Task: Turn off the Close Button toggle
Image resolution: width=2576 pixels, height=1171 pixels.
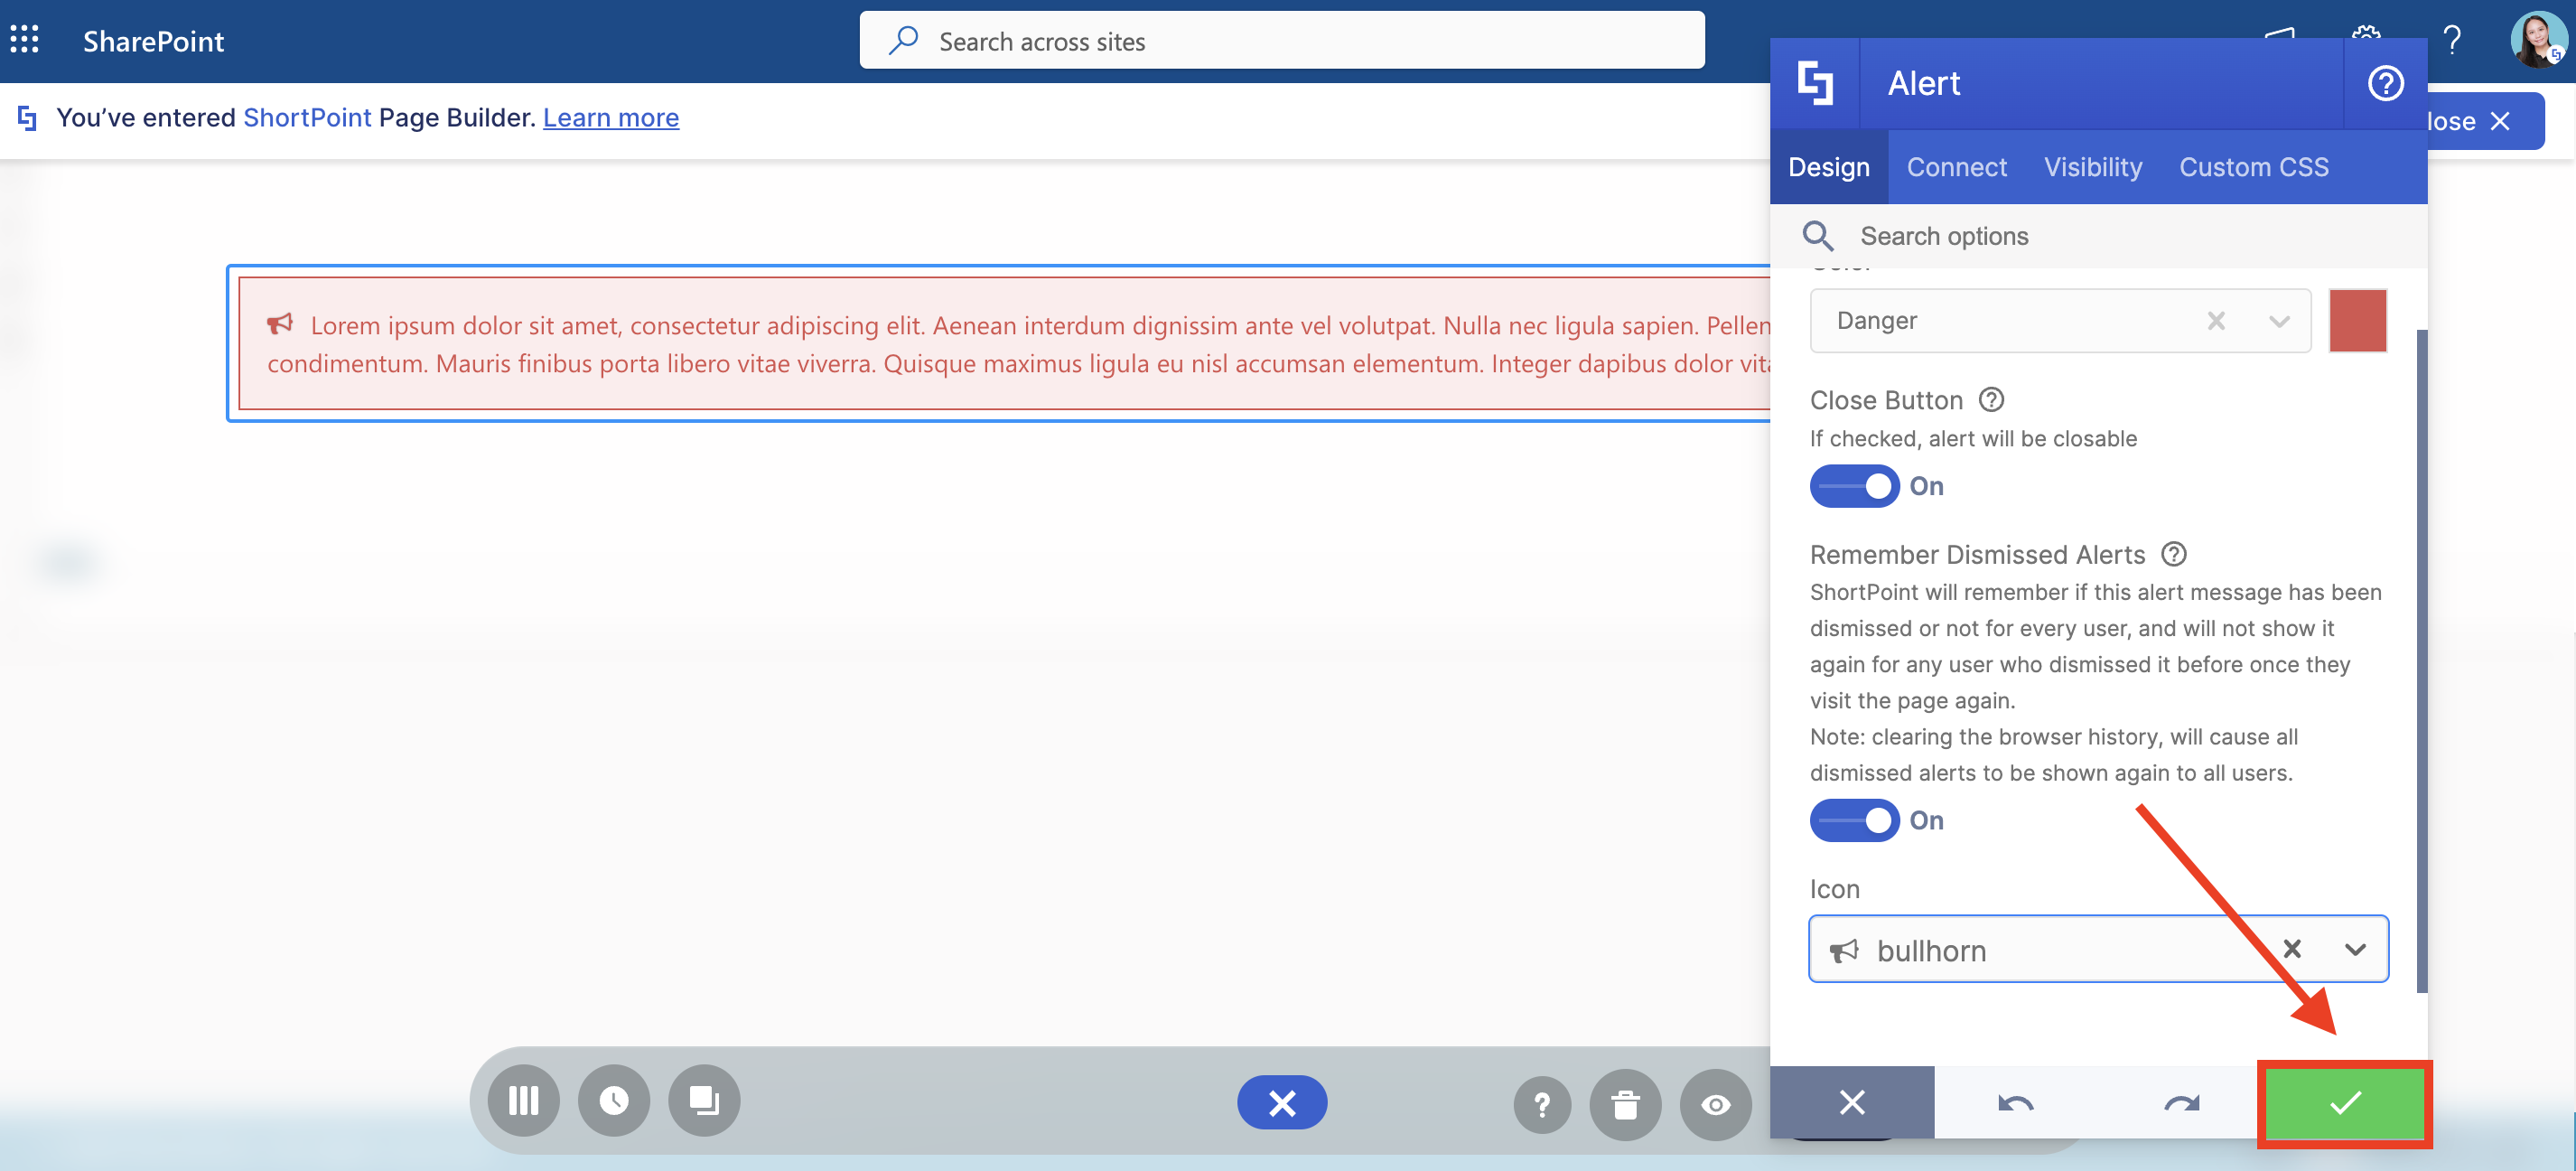Action: (x=1854, y=486)
